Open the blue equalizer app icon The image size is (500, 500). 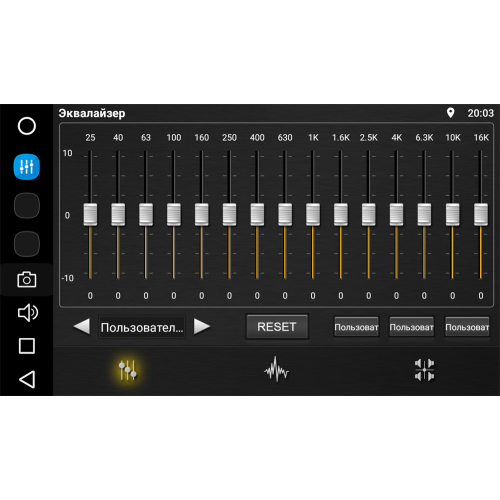[x=27, y=167]
